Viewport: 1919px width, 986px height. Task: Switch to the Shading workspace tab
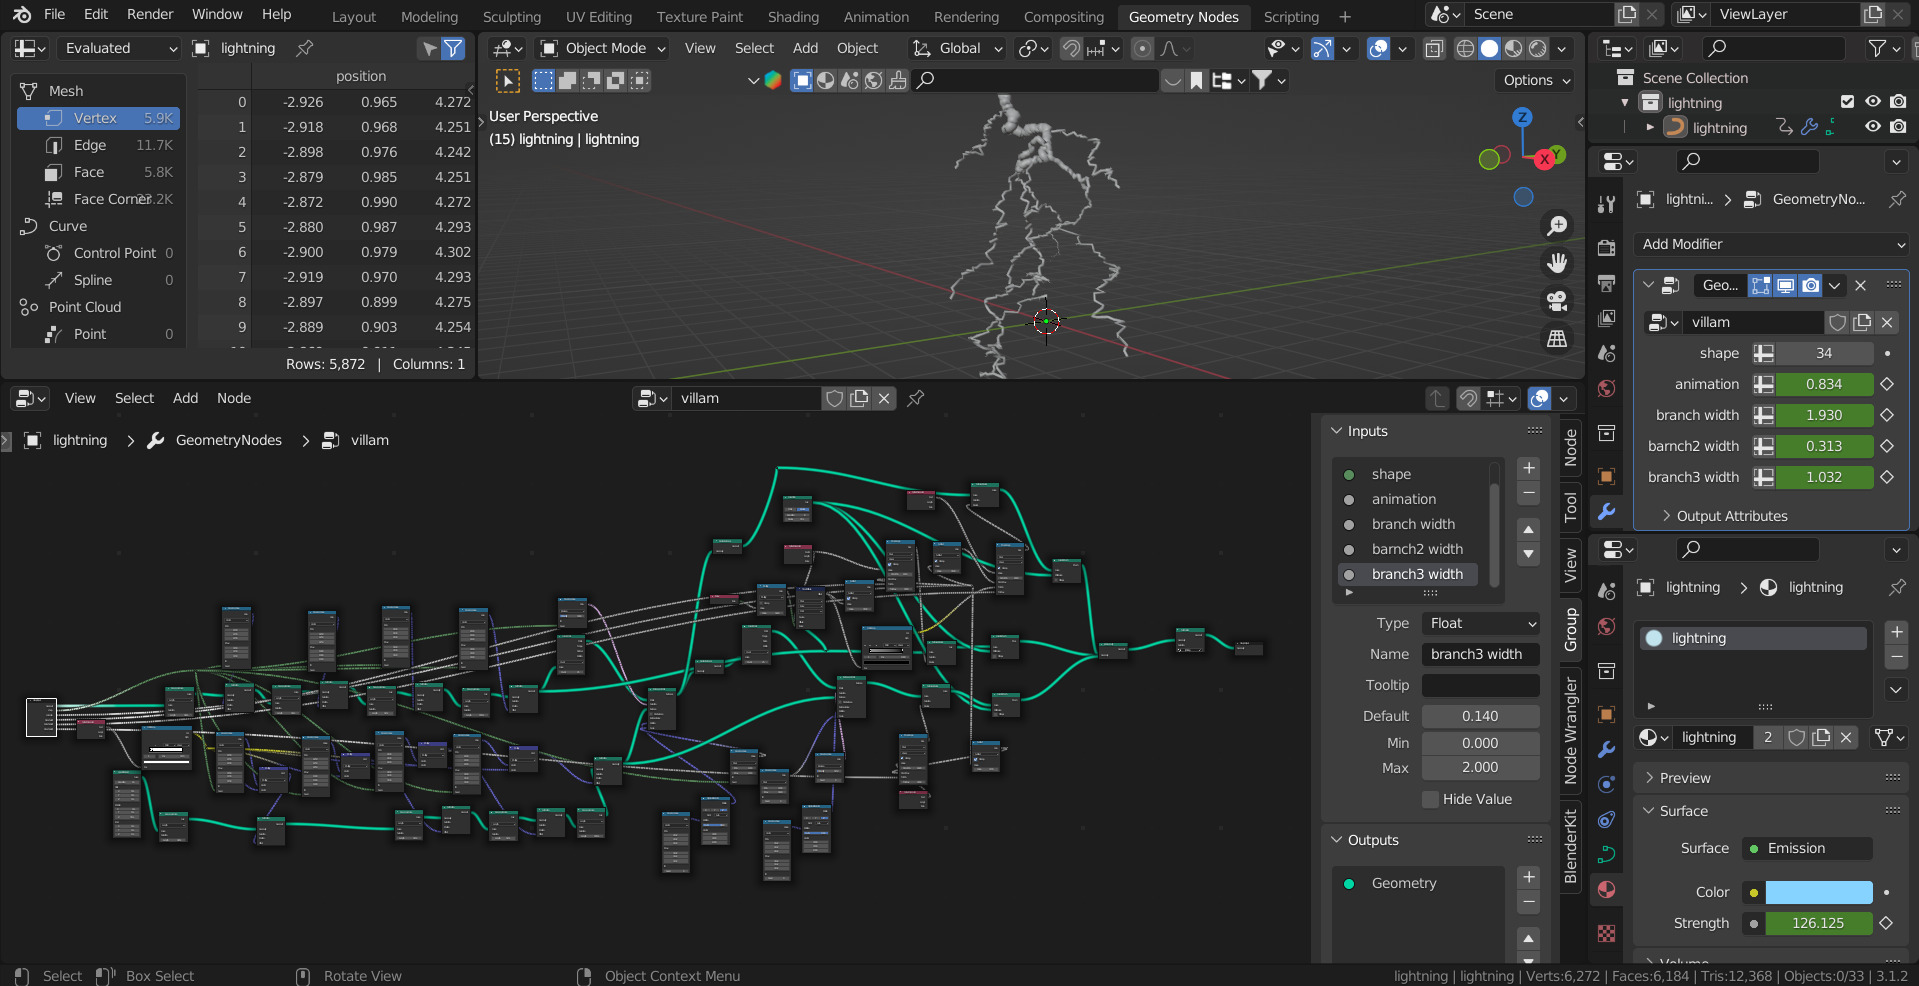[x=793, y=17]
